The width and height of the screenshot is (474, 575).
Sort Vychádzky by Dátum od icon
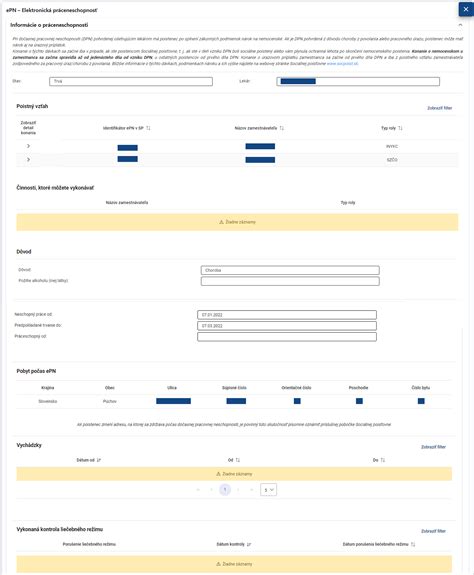pyautogui.click(x=99, y=460)
